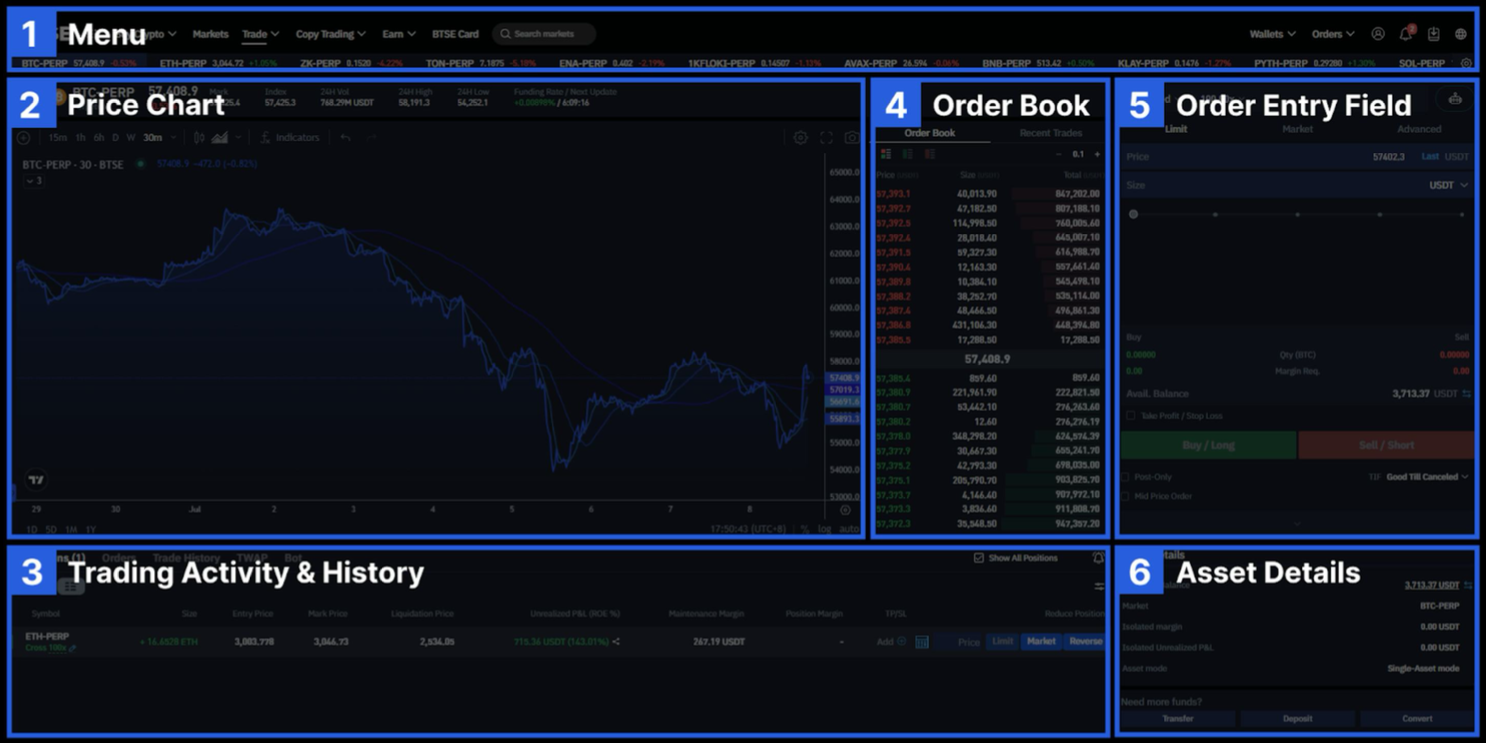The height and width of the screenshot is (743, 1486).
Task: Open the globe language selector icon
Action: 1461,34
